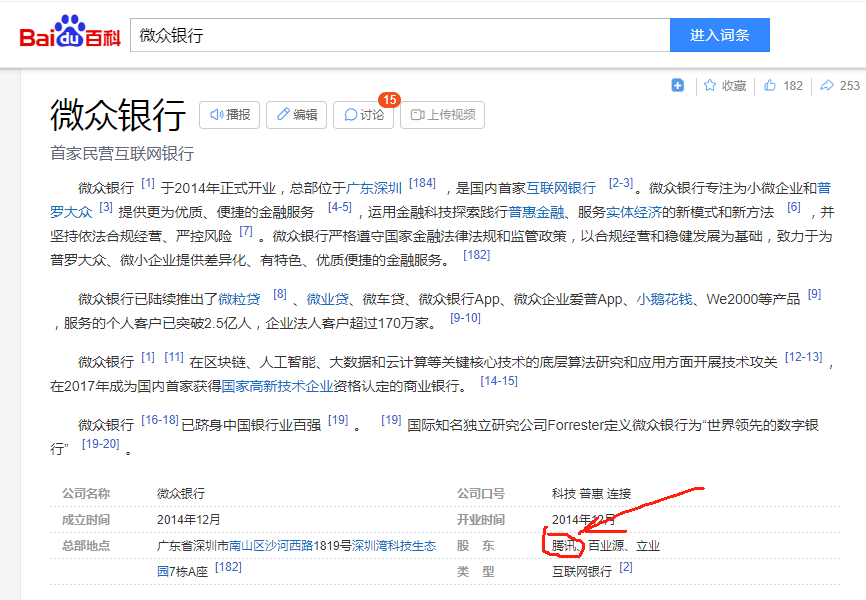Click the reference [11] citation
This screenshot has height=600, width=866.
point(174,357)
